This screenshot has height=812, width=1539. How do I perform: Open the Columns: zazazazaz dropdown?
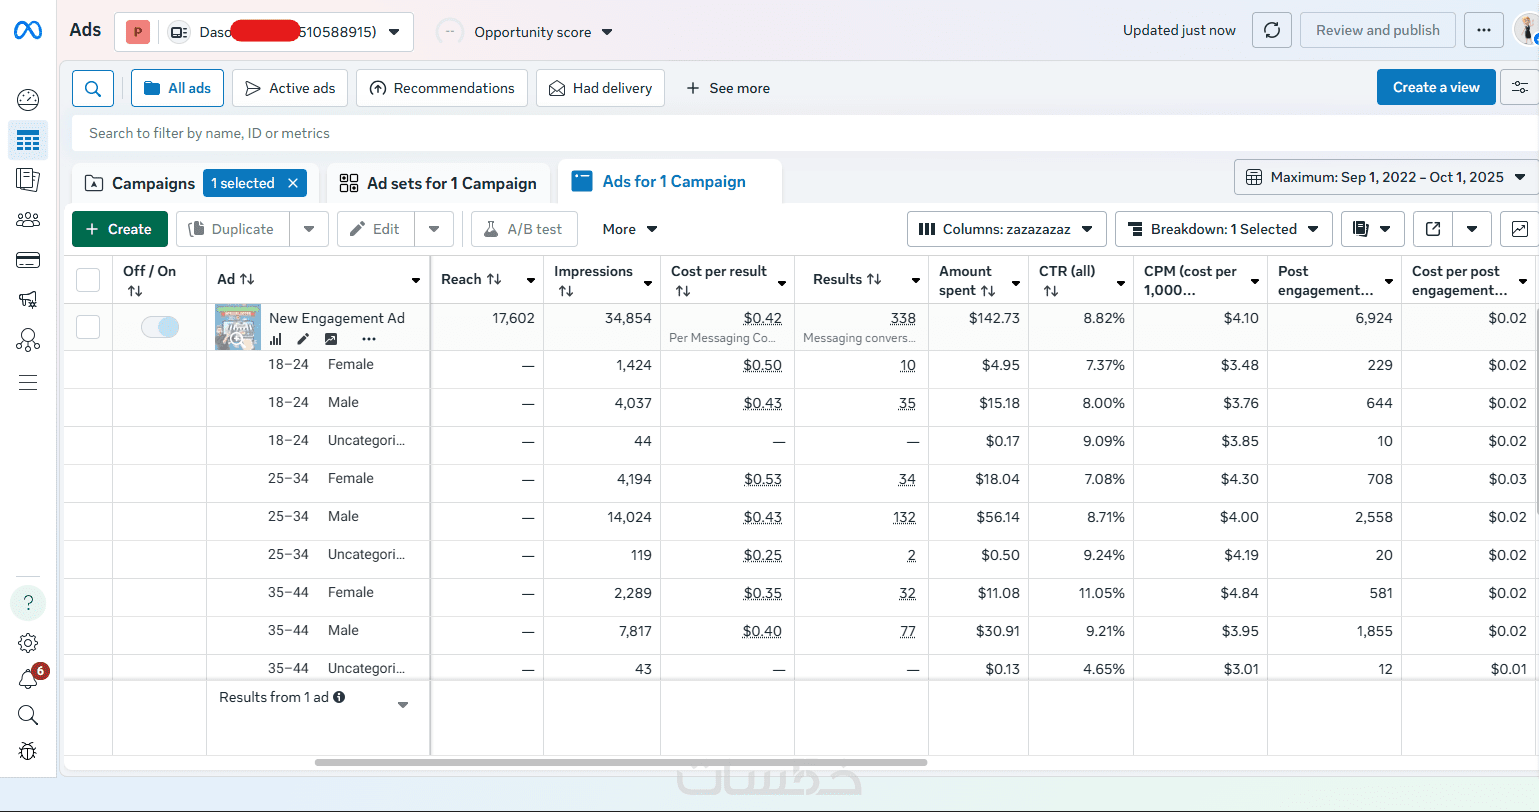pyautogui.click(x=1006, y=229)
